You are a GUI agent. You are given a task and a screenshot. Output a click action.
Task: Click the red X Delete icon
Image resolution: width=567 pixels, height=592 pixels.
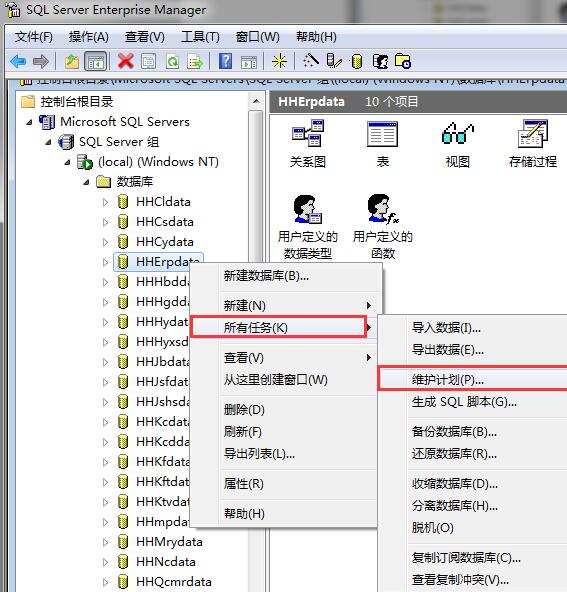pos(126,61)
